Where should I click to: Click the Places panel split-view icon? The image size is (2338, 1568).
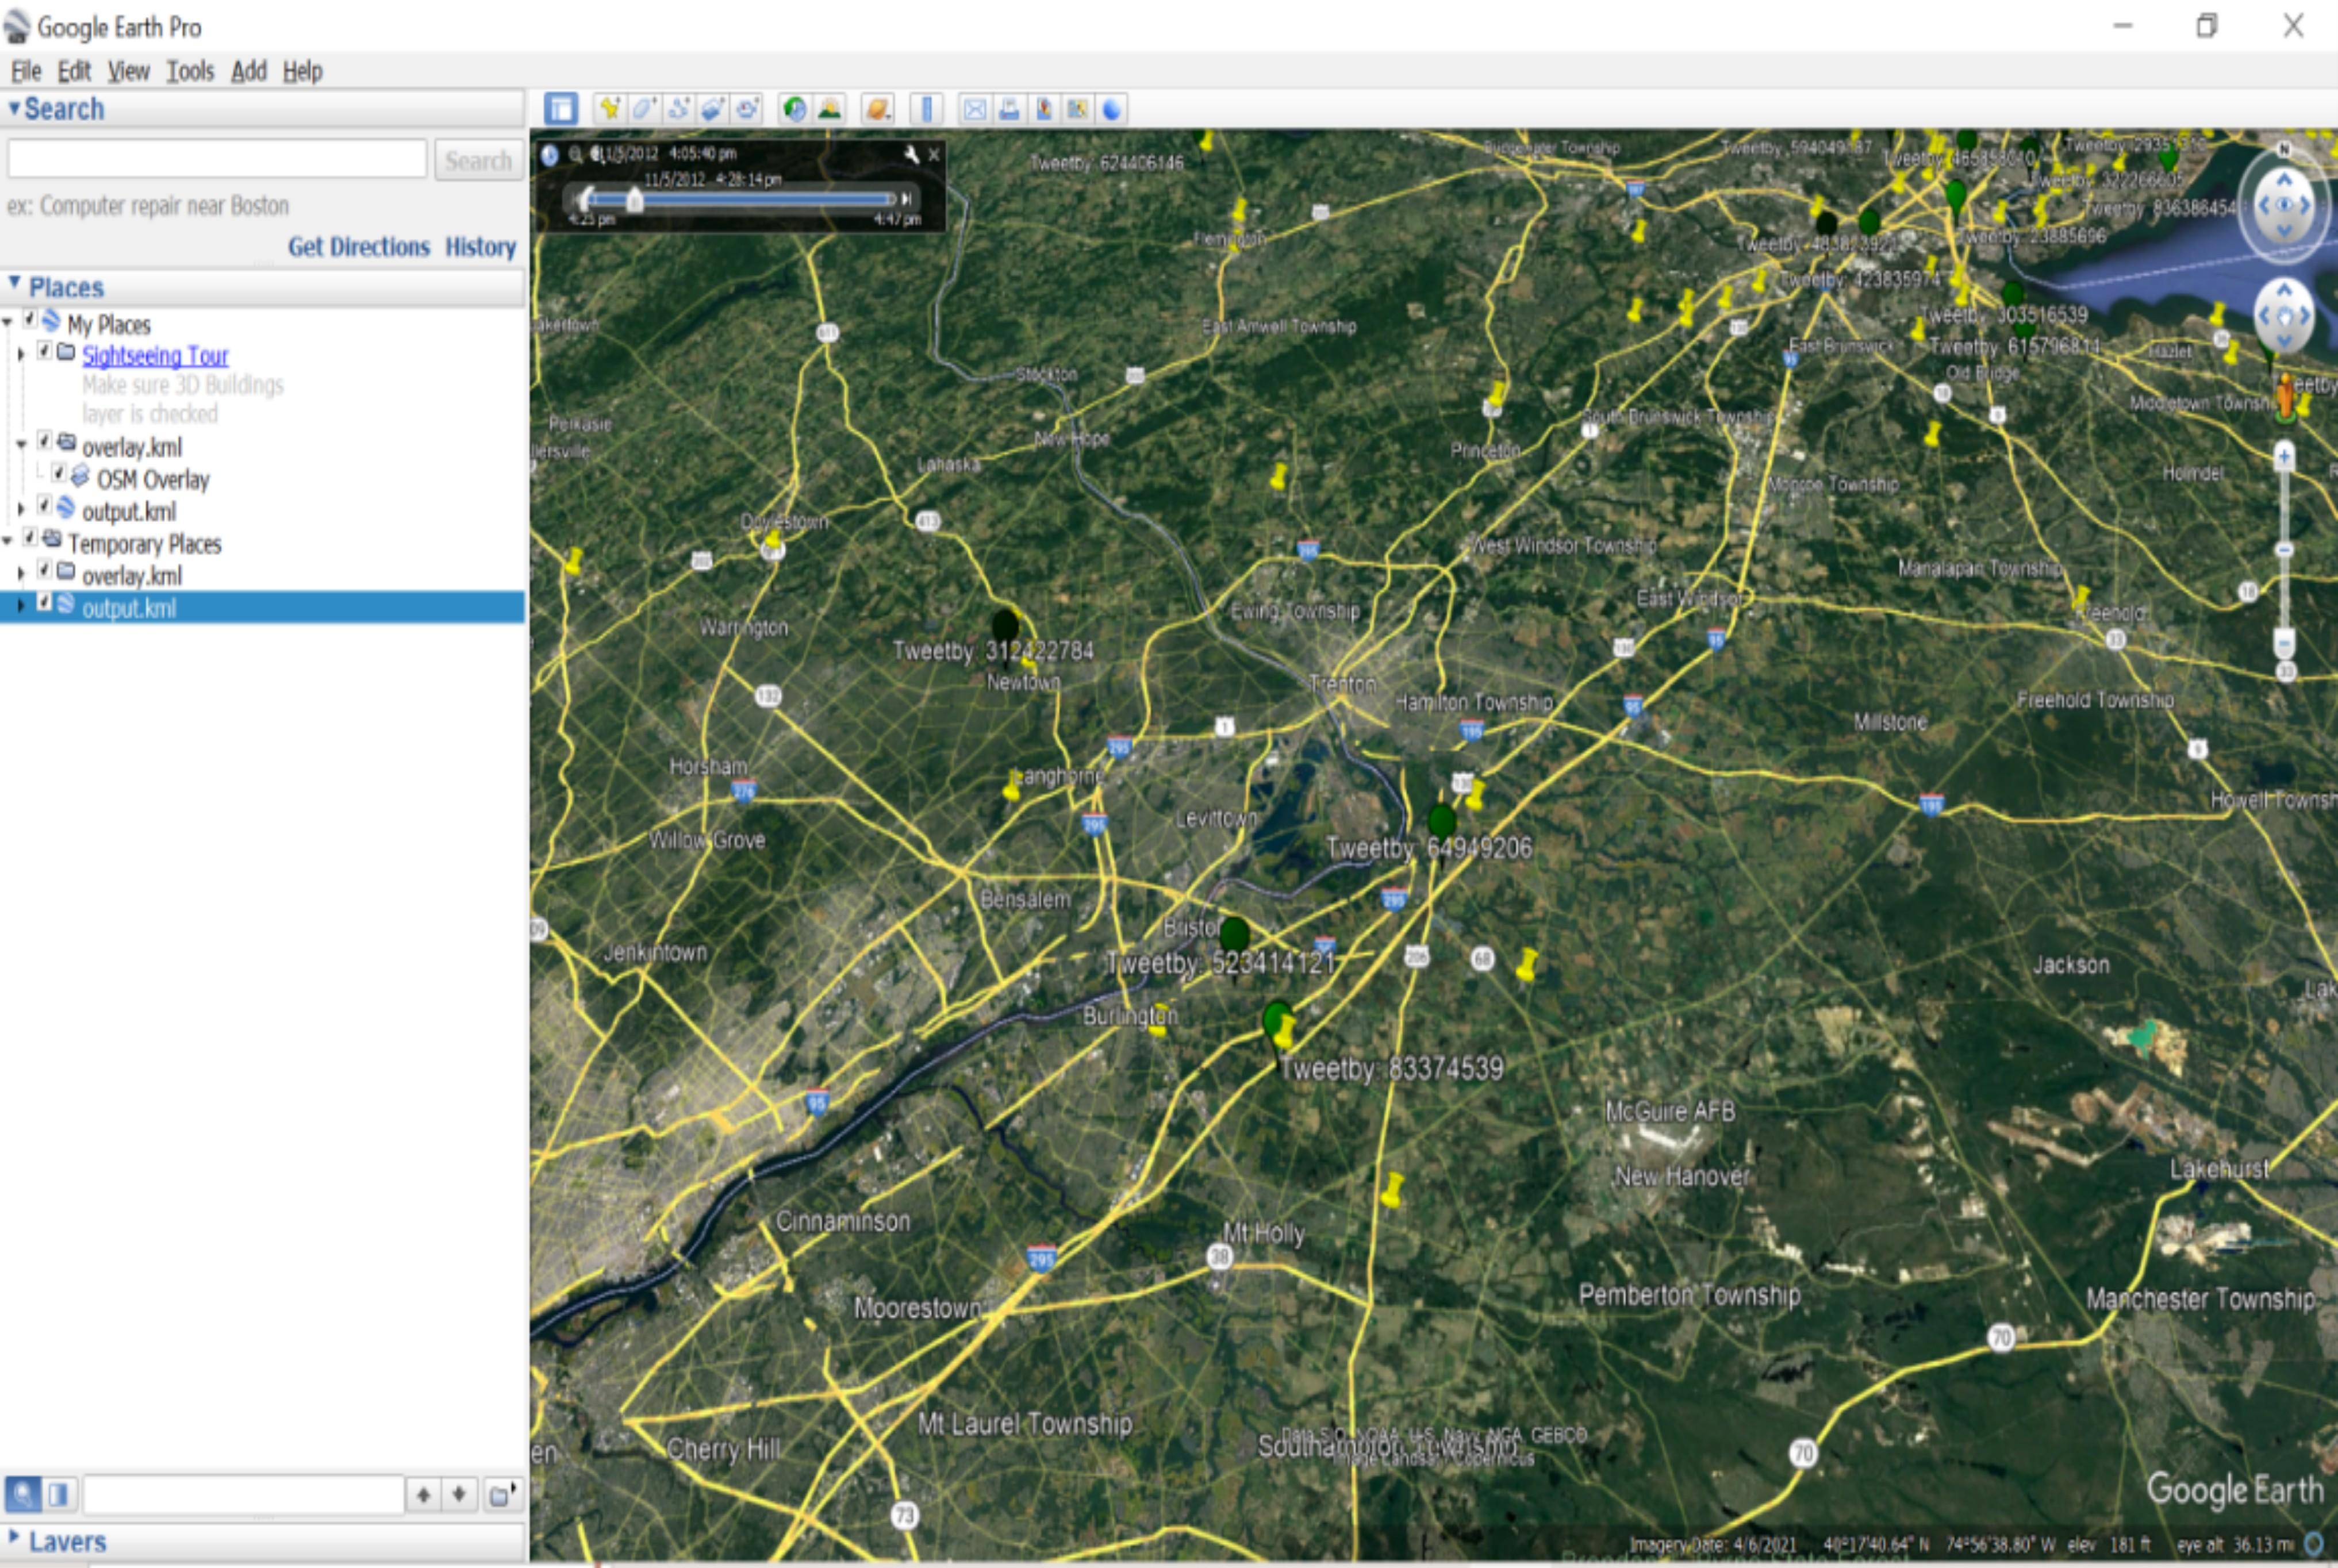click(58, 1494)
